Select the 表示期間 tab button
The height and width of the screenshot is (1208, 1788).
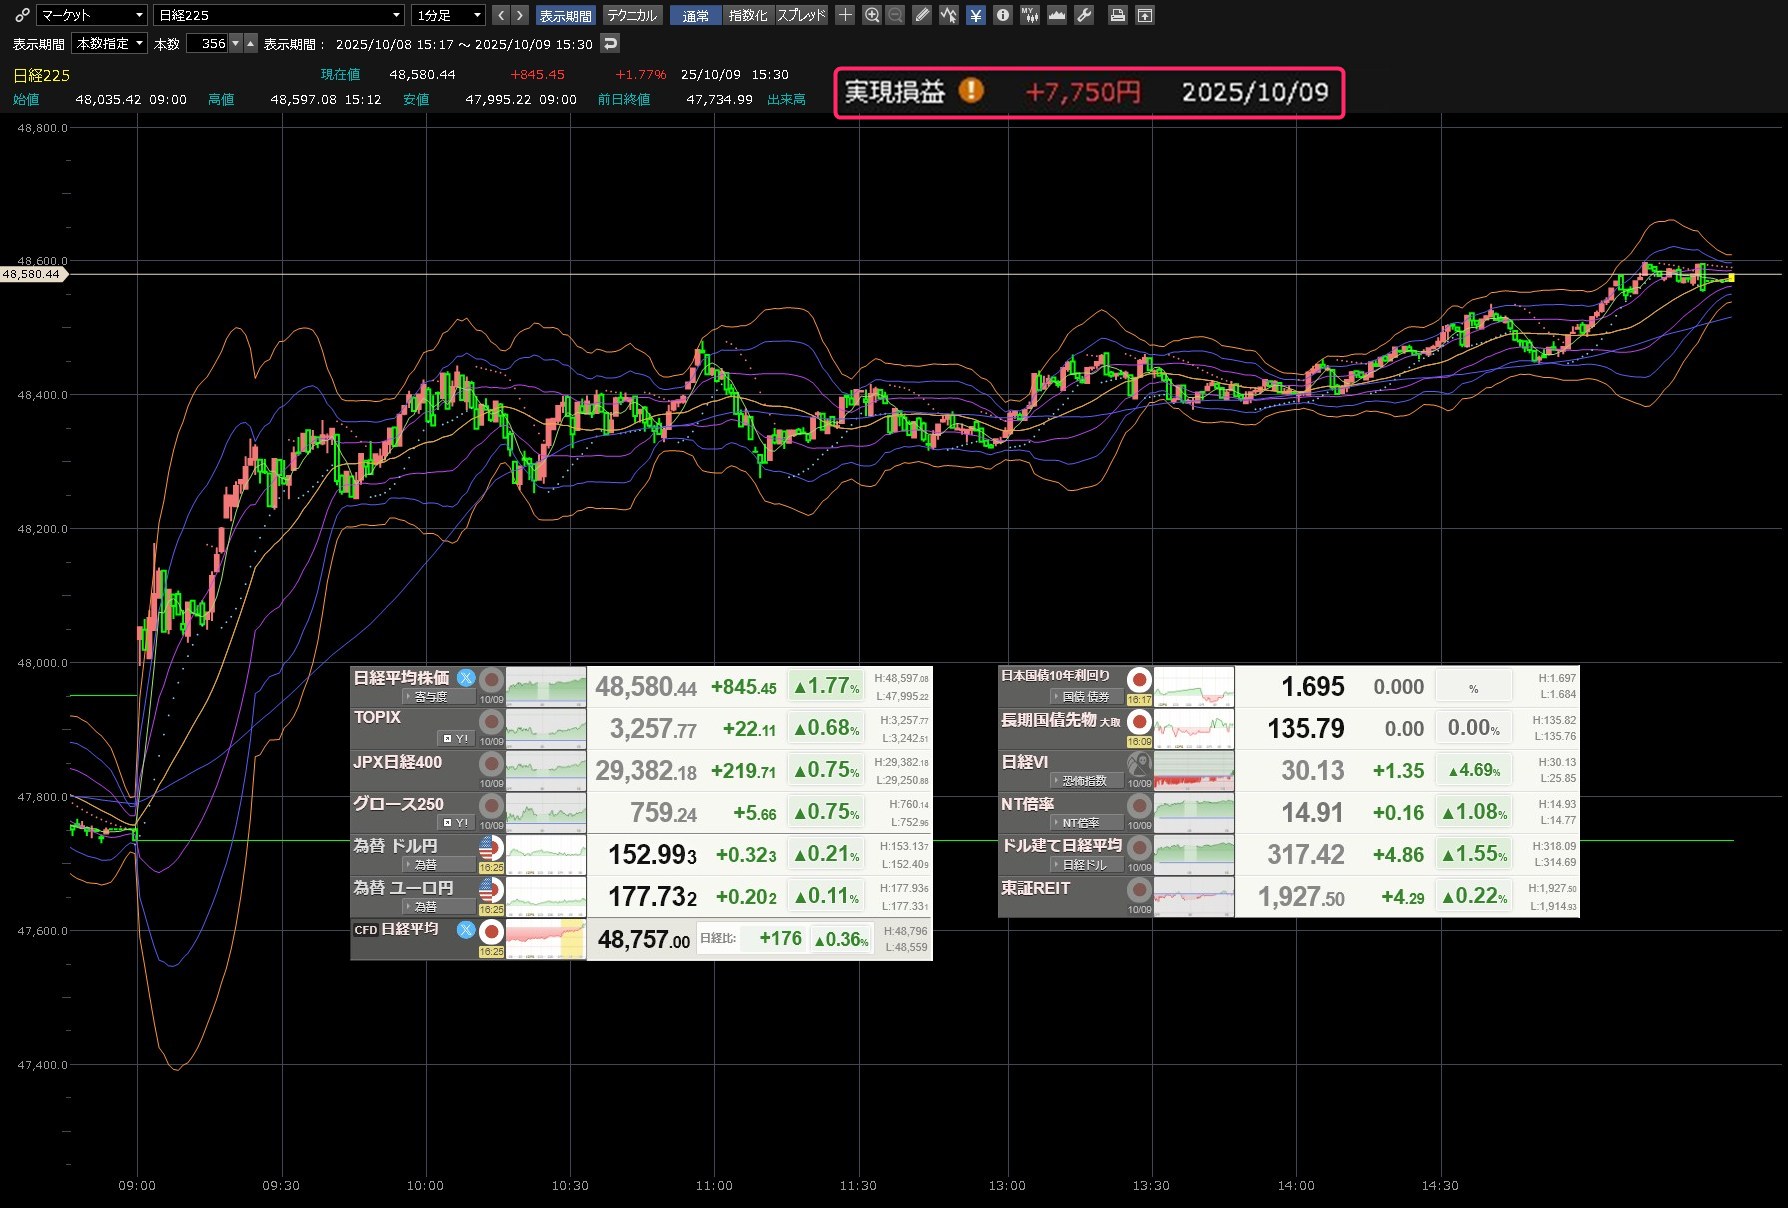coord(565,15)
